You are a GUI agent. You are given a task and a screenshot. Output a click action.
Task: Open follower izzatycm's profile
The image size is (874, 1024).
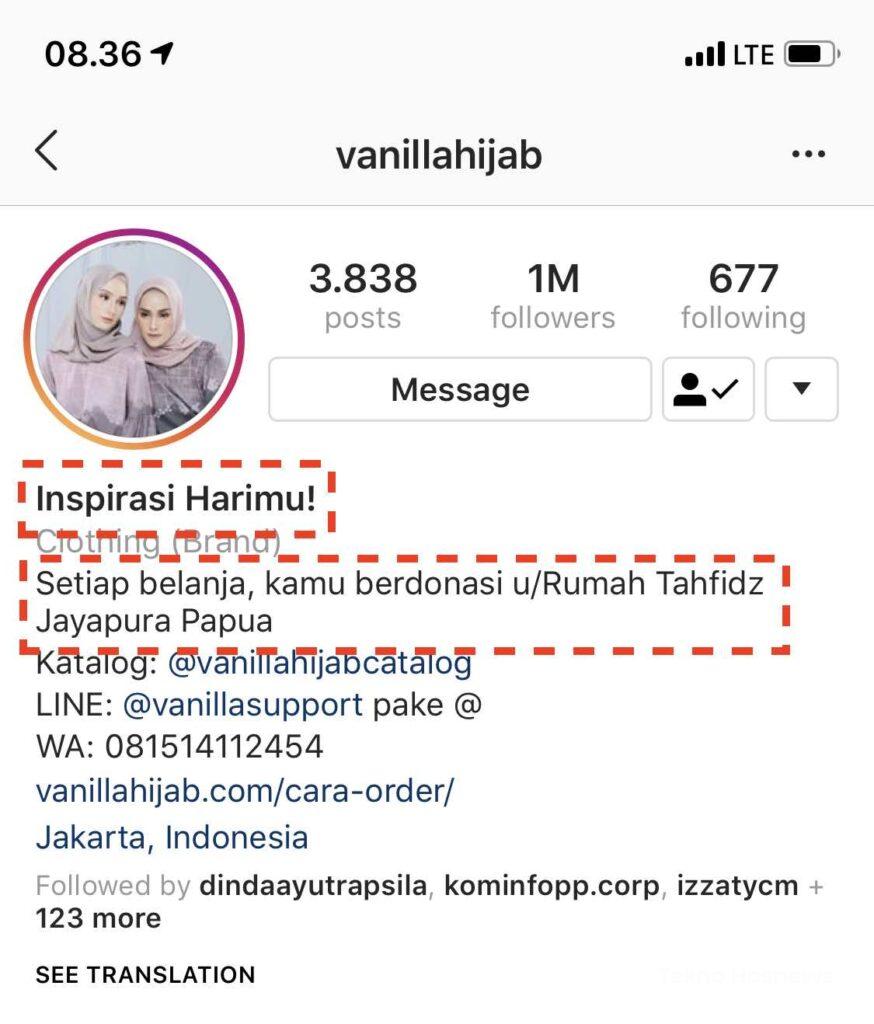737,886
